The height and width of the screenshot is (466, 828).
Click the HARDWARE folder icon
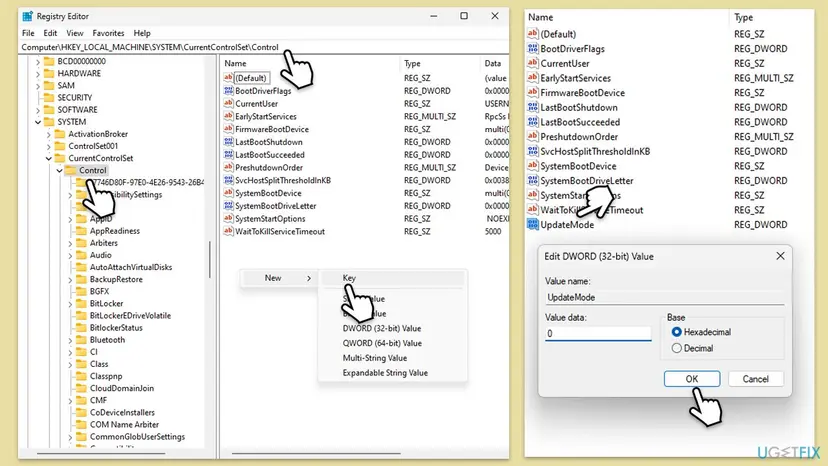click(49, 73)
